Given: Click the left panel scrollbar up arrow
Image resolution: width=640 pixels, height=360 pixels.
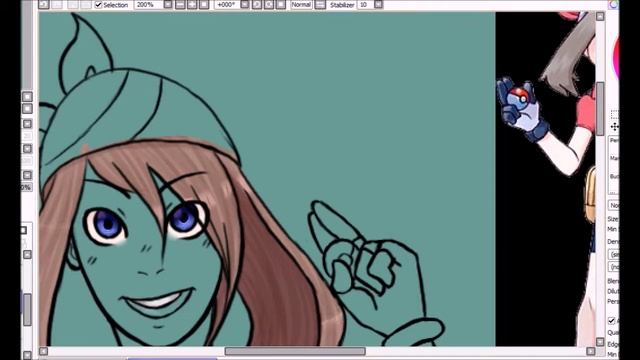Looking at the screenshot, I should pyautogui.click(x=27, y=255).
